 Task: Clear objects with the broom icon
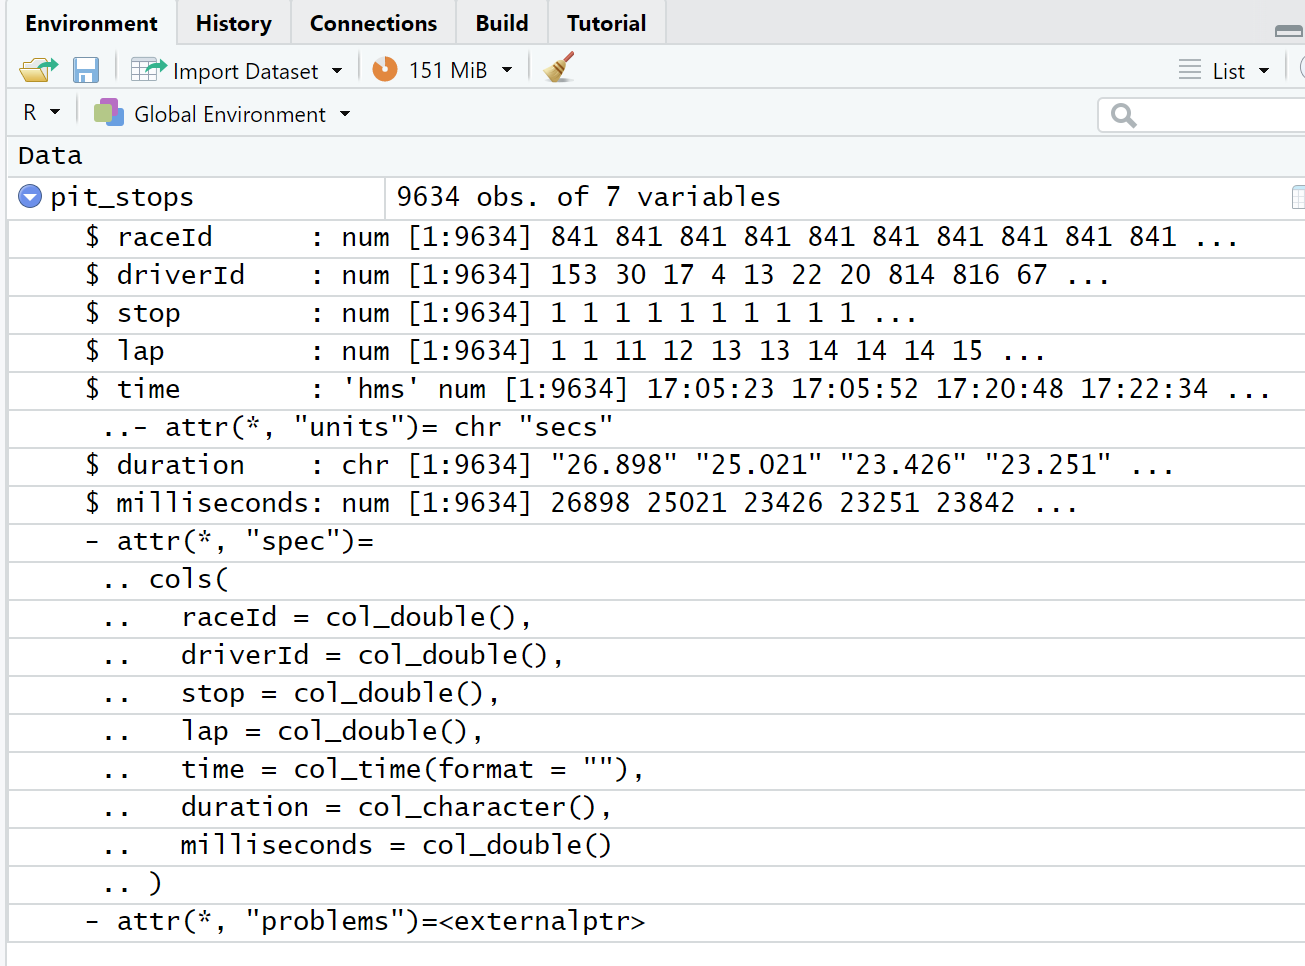point(559,68)
